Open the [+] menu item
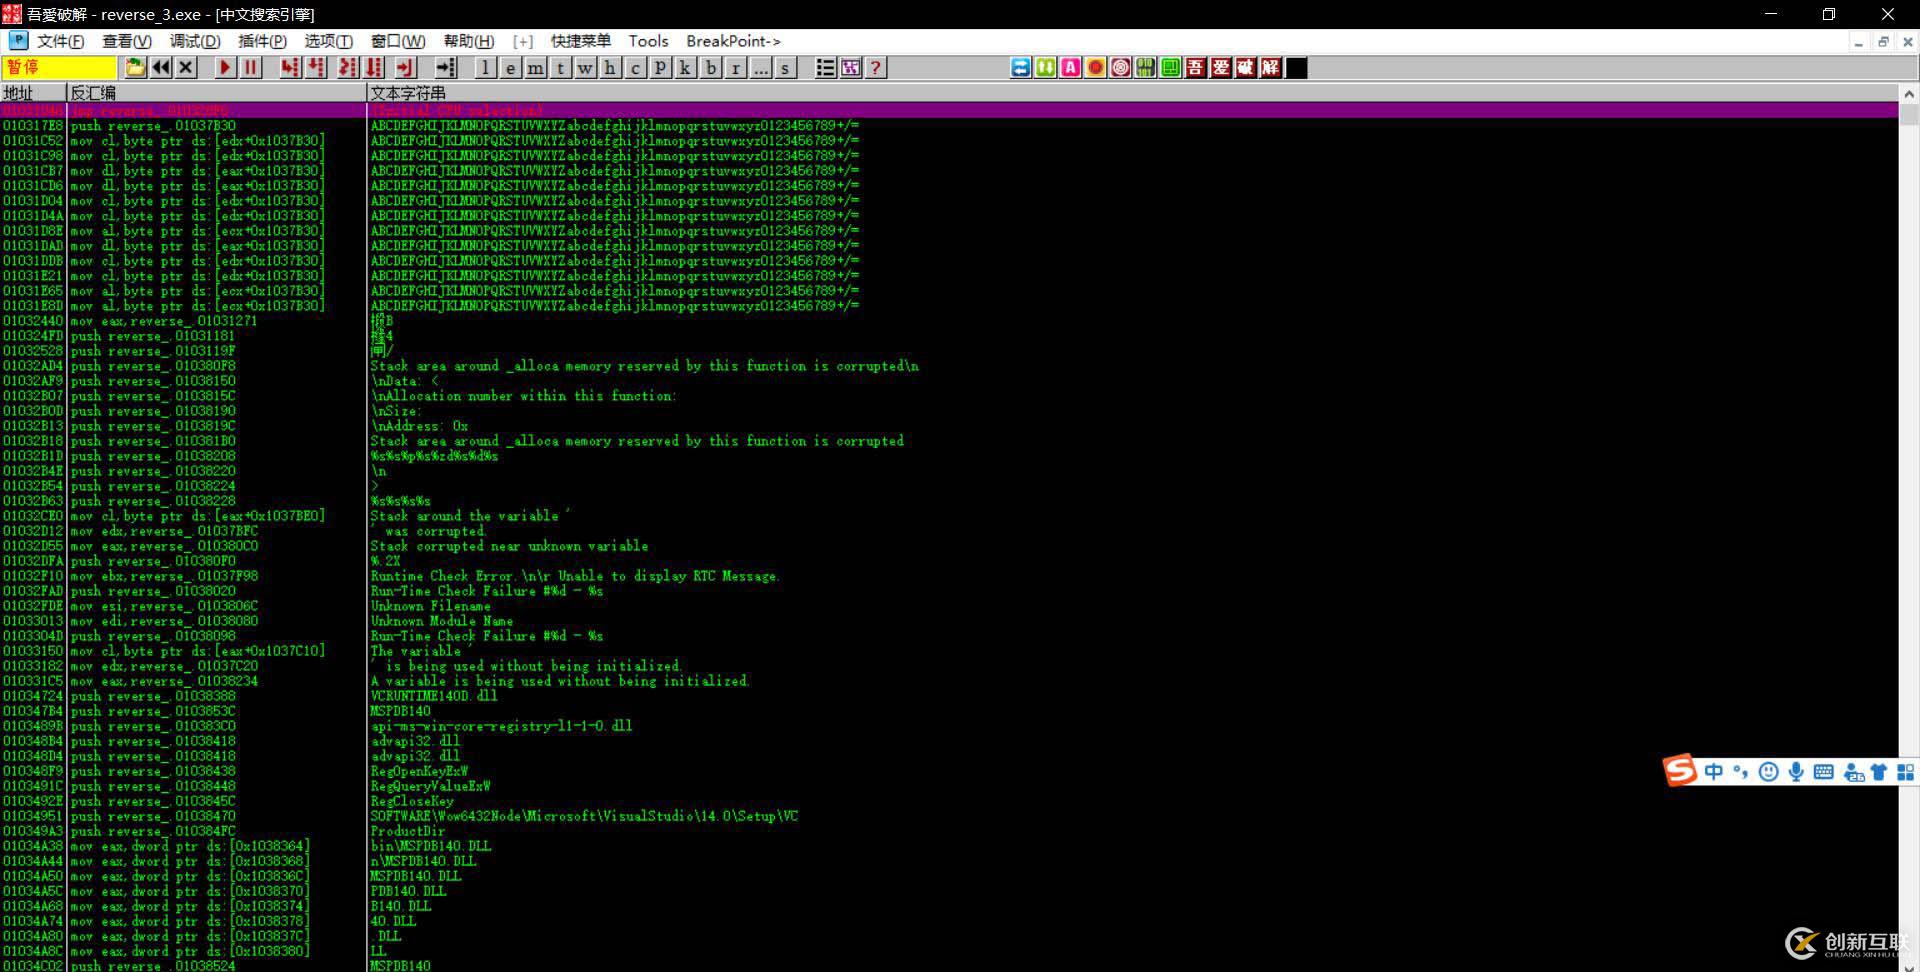The width and height of the screenshot is (1920, 972). pyautogui.click(x=523, y=41)
